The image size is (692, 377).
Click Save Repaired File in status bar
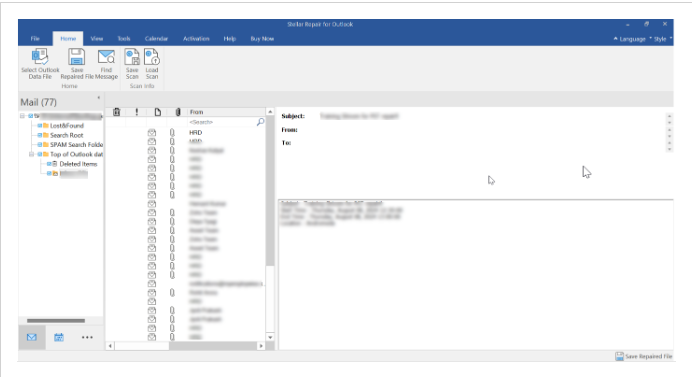coord(644,356)
